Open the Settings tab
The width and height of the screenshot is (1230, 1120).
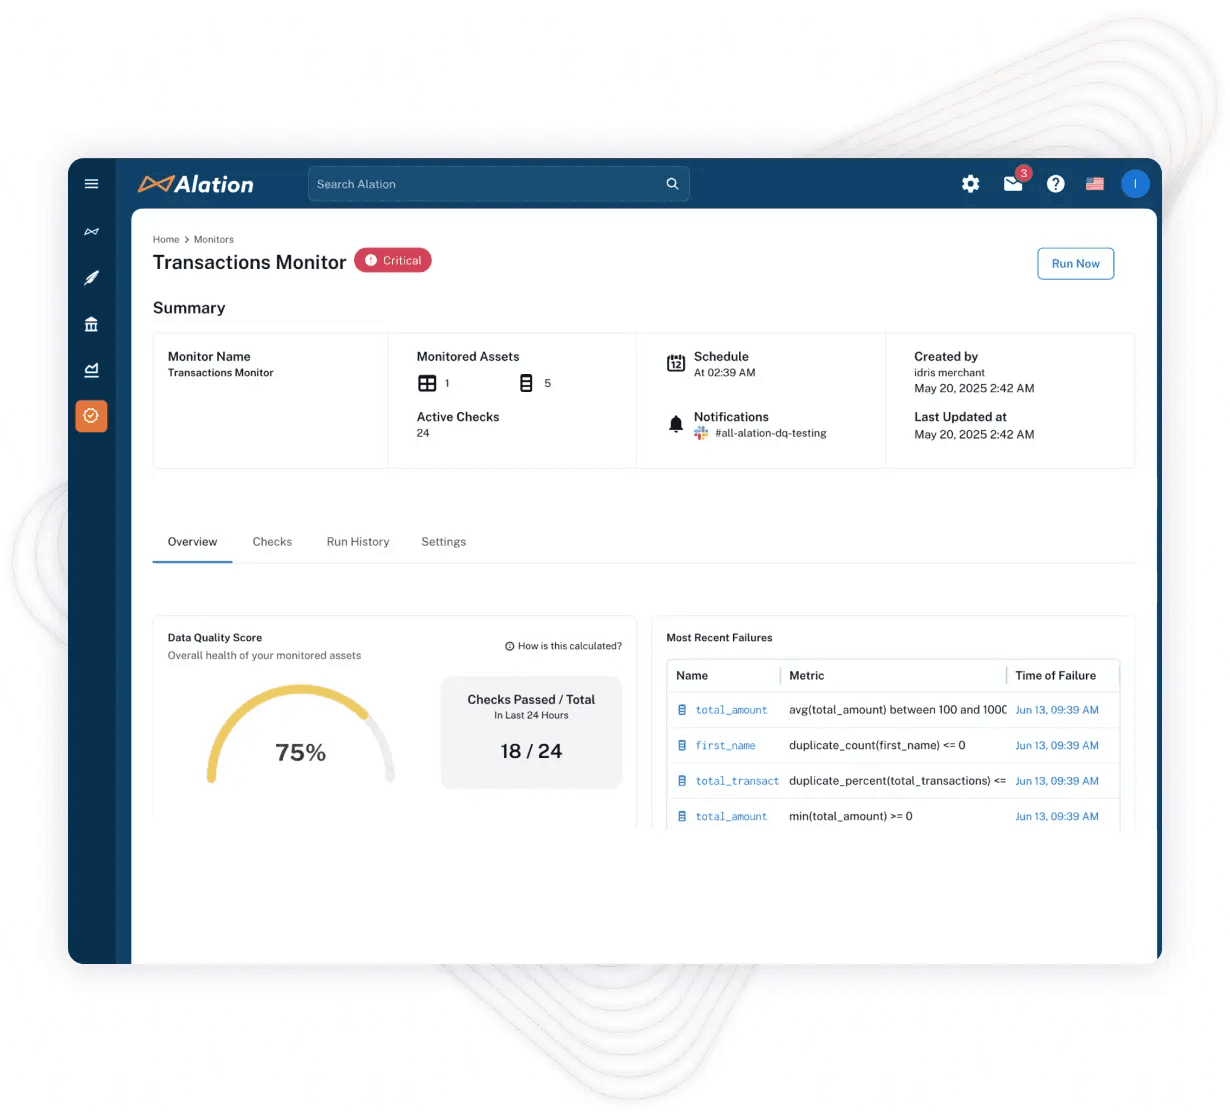coord(443,542)
